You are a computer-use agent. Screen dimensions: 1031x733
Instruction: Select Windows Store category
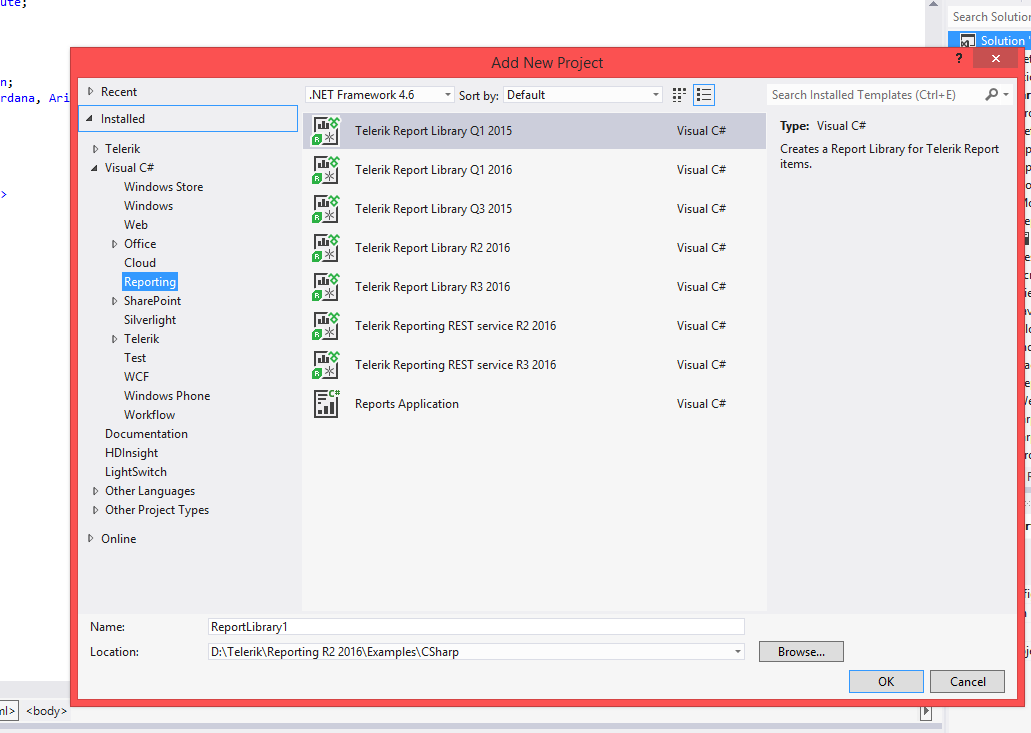[x=164, y=187]
